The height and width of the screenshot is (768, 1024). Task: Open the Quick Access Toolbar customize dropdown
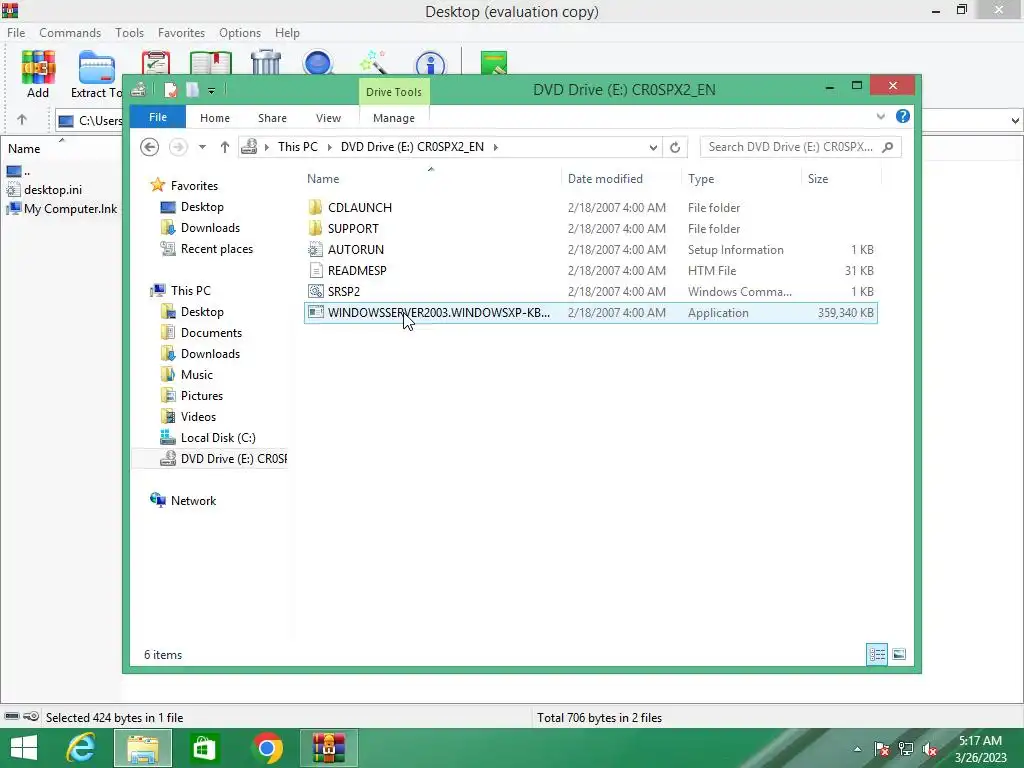(212, 91)
